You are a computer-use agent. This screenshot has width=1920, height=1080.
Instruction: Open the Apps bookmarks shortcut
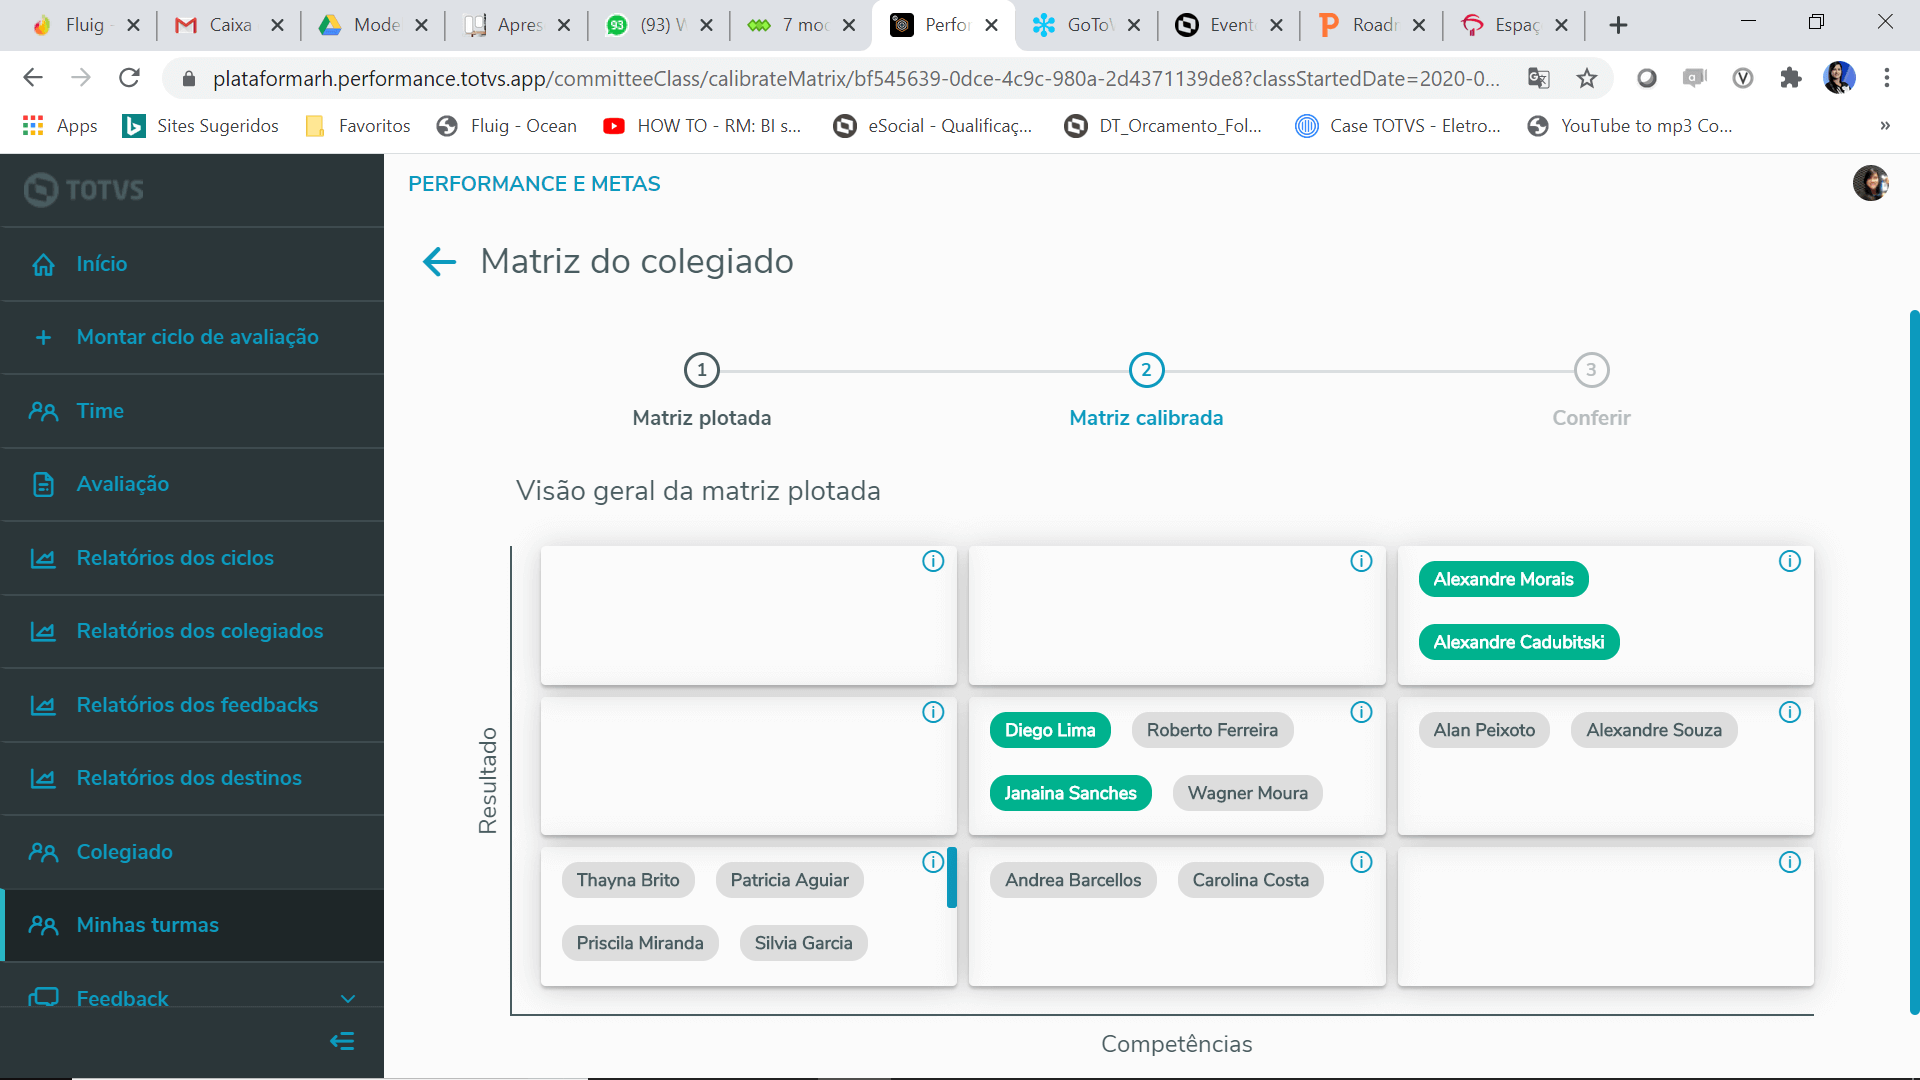60,126
